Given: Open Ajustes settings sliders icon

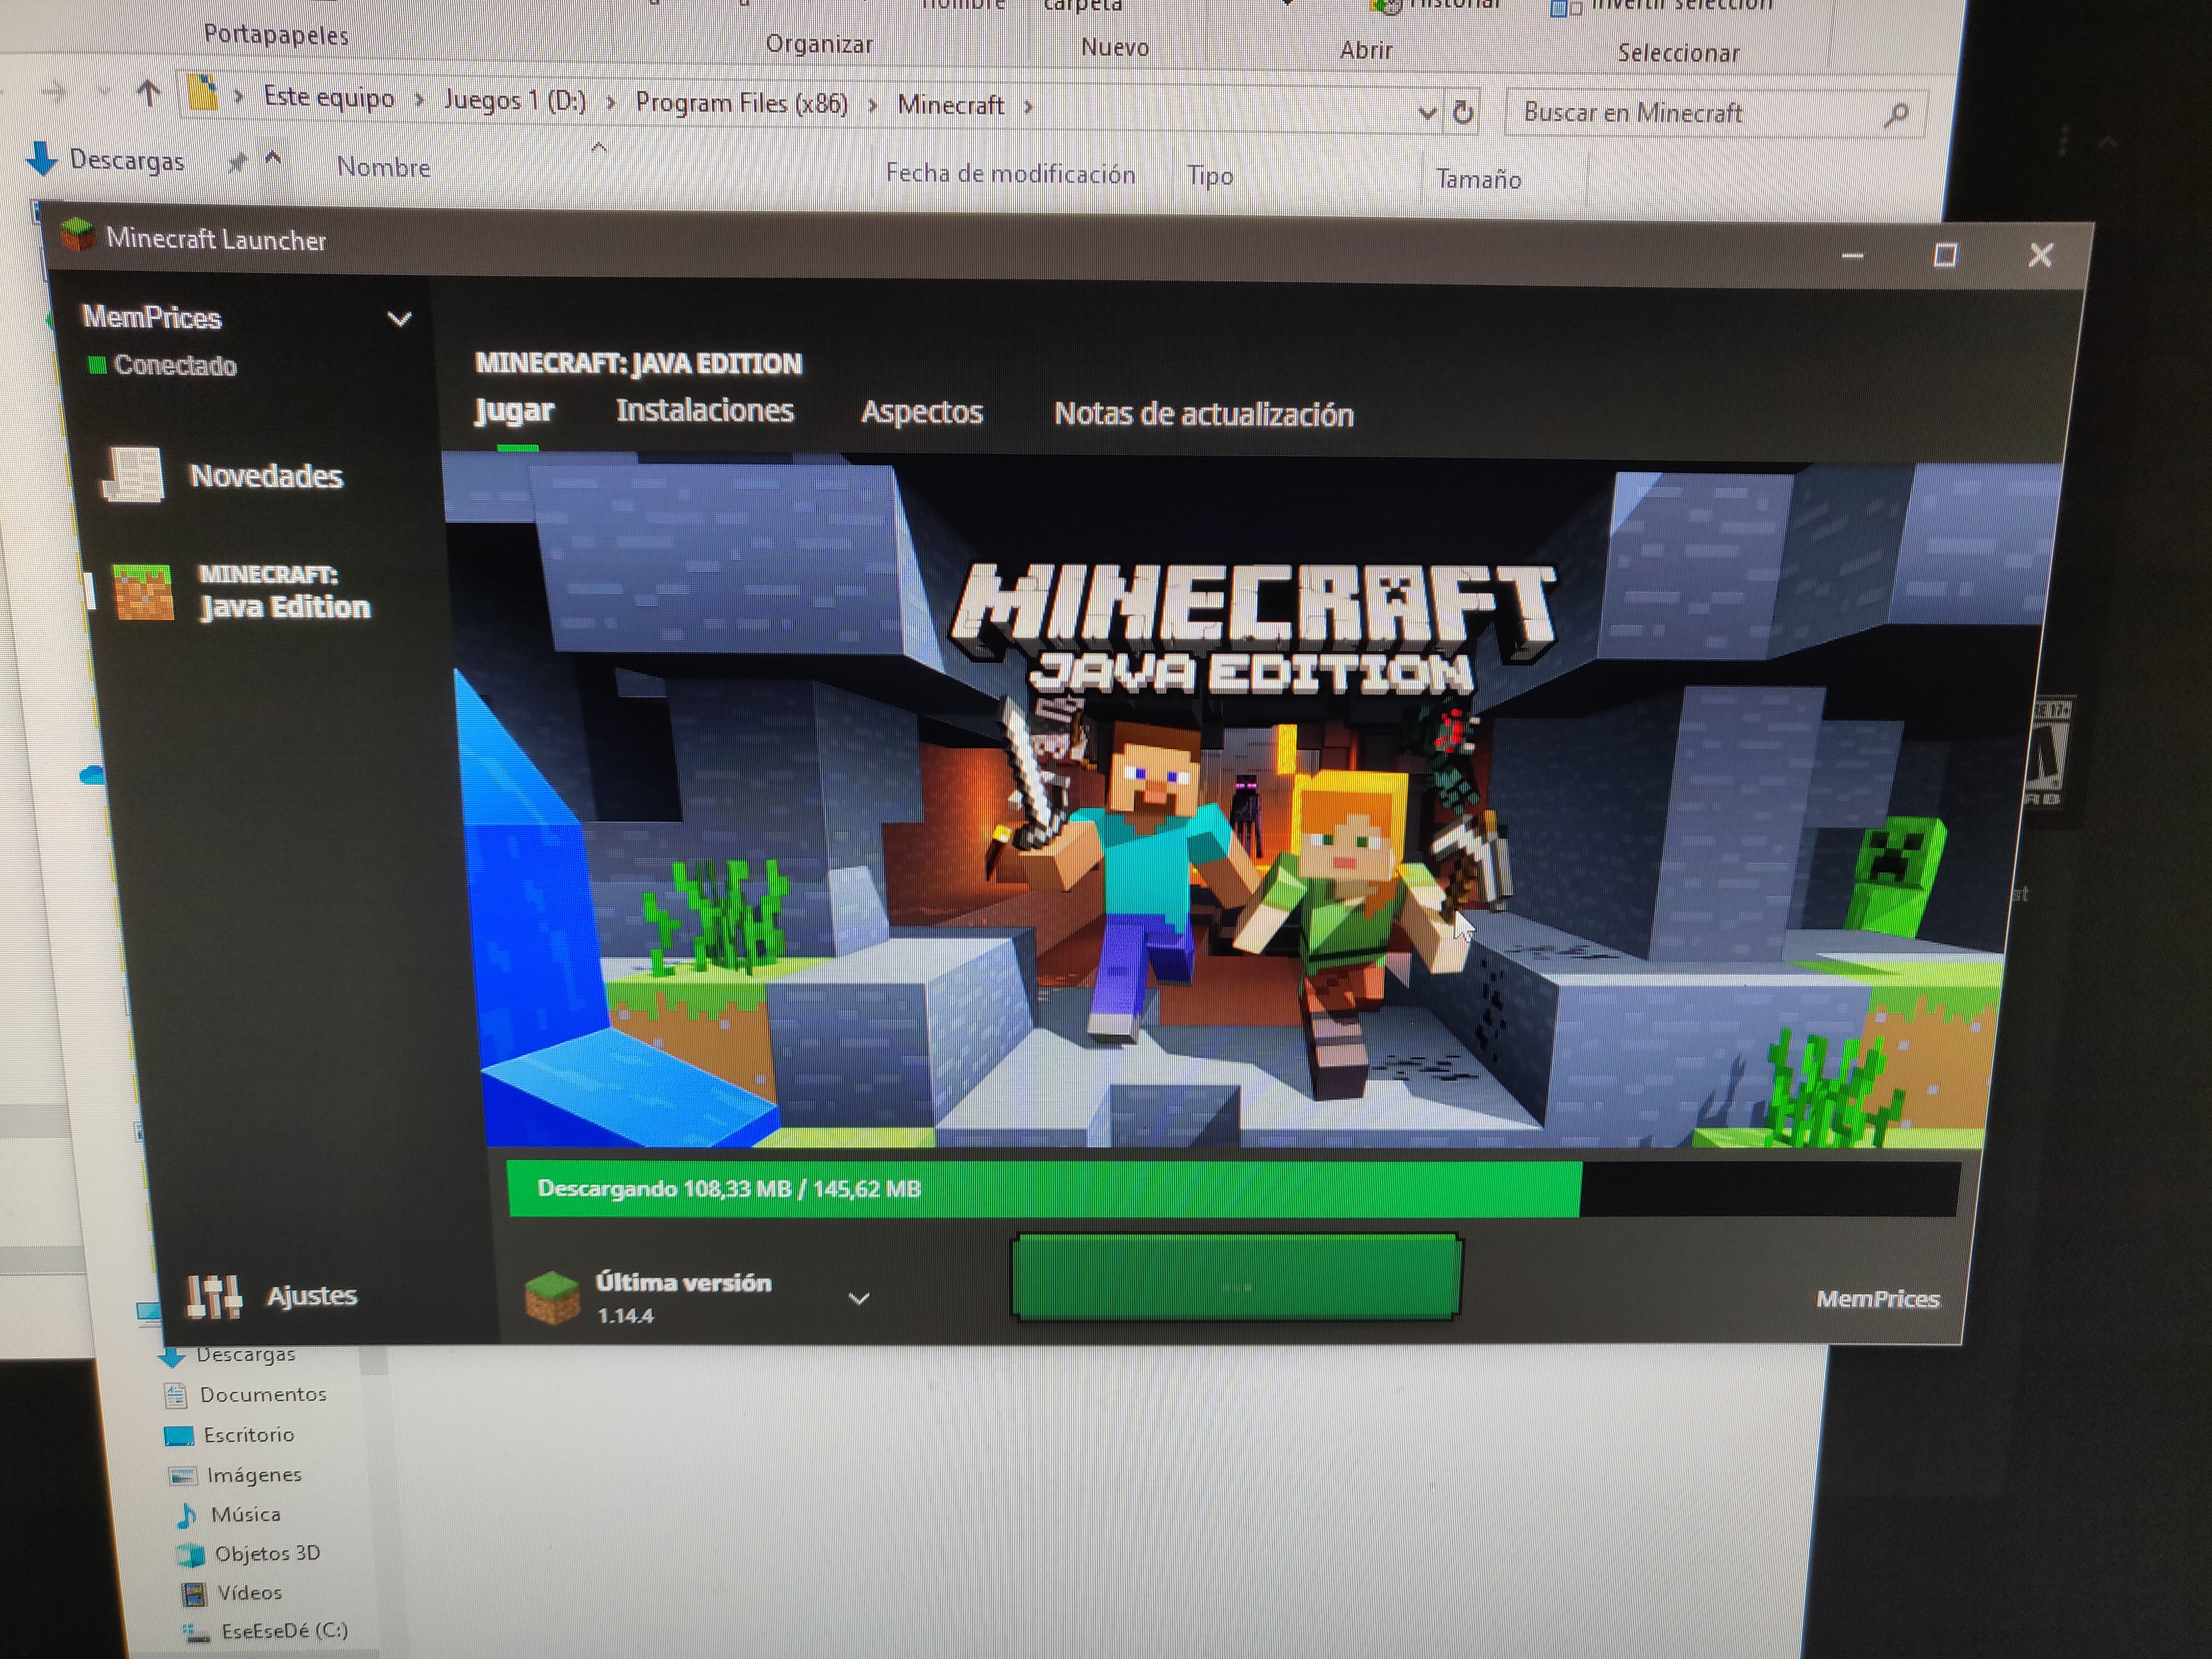Looking at the screenshot, I should (x=213, y=1296).
